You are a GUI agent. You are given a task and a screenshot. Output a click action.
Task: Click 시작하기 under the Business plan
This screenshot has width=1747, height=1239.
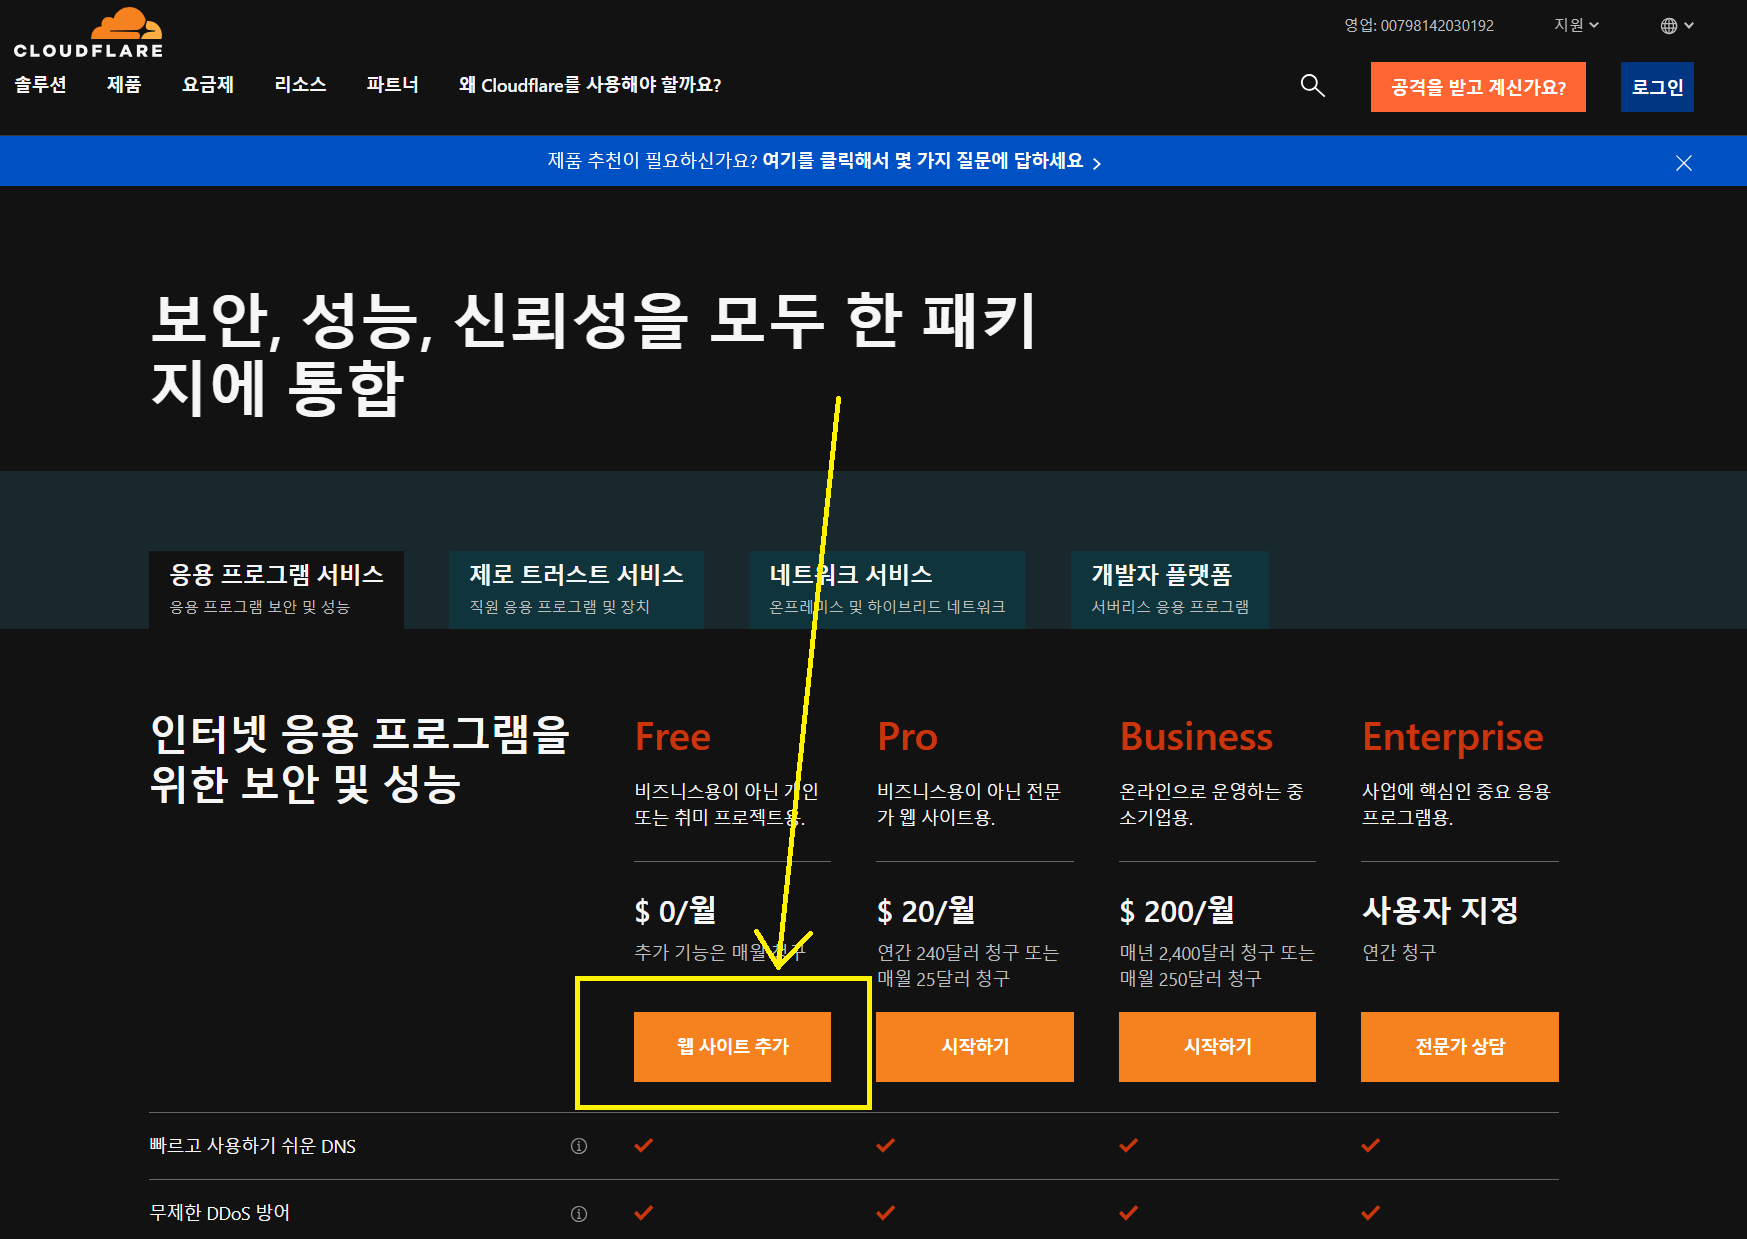click(1217, 1047)
